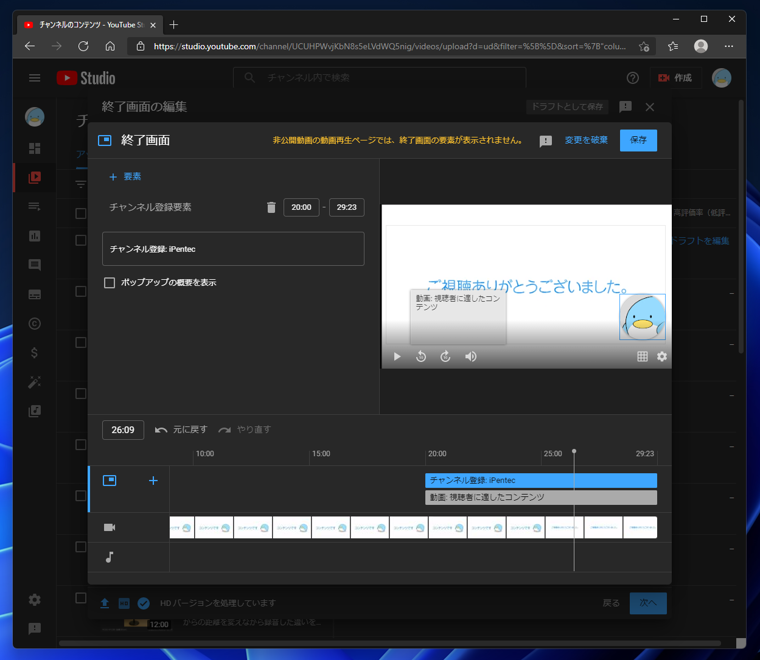Open the account avatar in Studio header
760x660 pixels.
point(721,78)
